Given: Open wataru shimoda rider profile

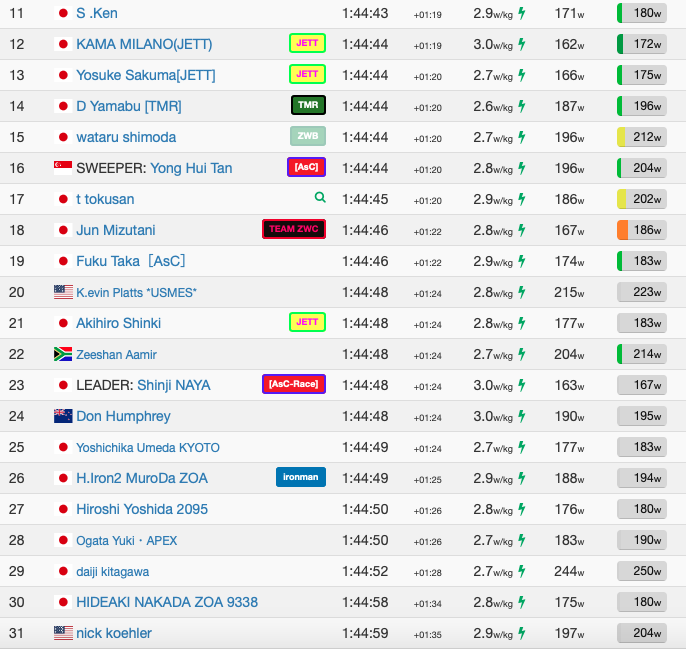Looking at the screenshot, I should pyautogui.click(x=126, y=137).
